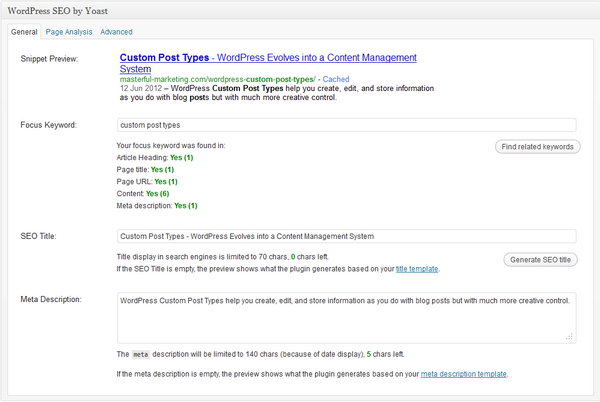Click Find related keywords button
The height and width of the screenshot is (402, 600).
(x=538, y=146)
